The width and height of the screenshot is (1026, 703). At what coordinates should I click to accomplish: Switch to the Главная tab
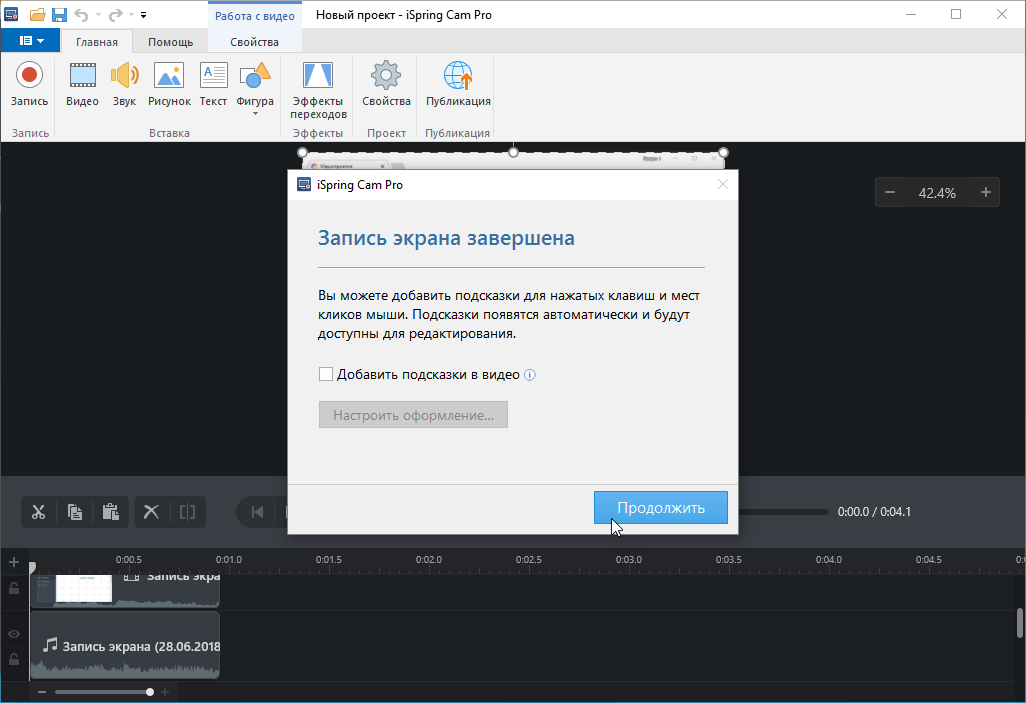[x=97, y=42]
